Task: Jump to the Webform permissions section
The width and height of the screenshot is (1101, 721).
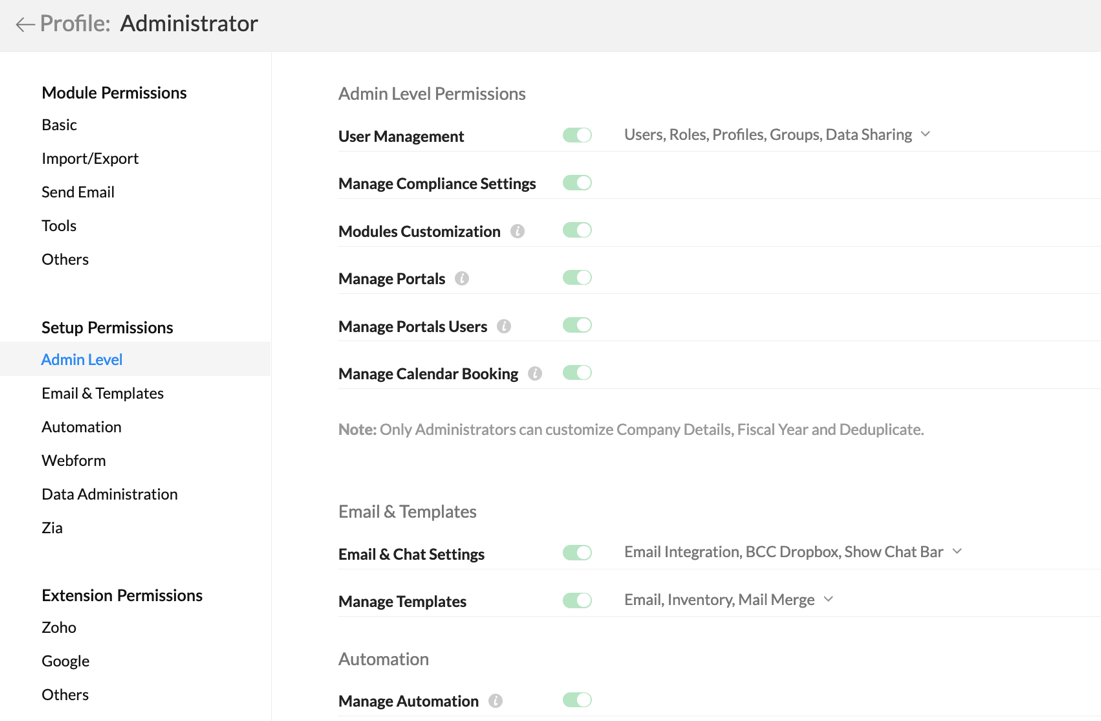Action: pos(74,461)
